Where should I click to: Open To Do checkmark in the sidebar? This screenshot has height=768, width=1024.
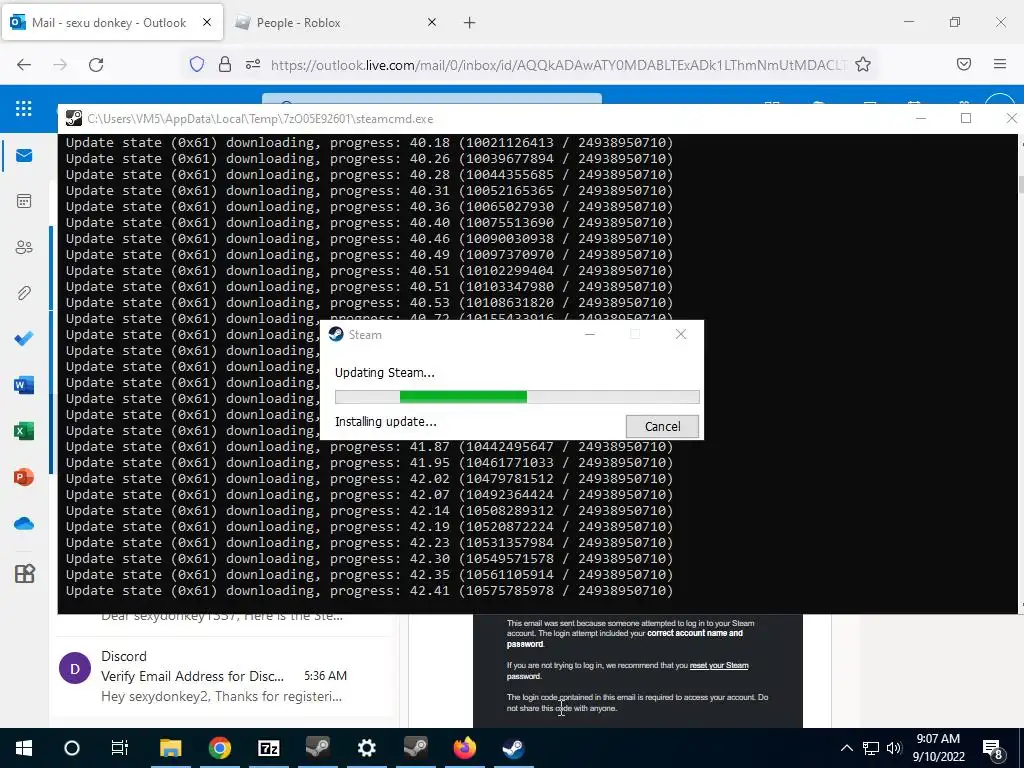tap(24, 339)
